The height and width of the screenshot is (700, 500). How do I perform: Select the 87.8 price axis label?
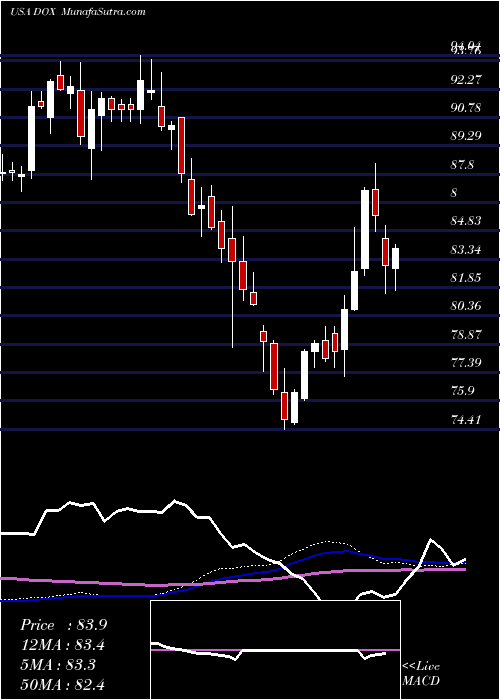click(462, 165)
